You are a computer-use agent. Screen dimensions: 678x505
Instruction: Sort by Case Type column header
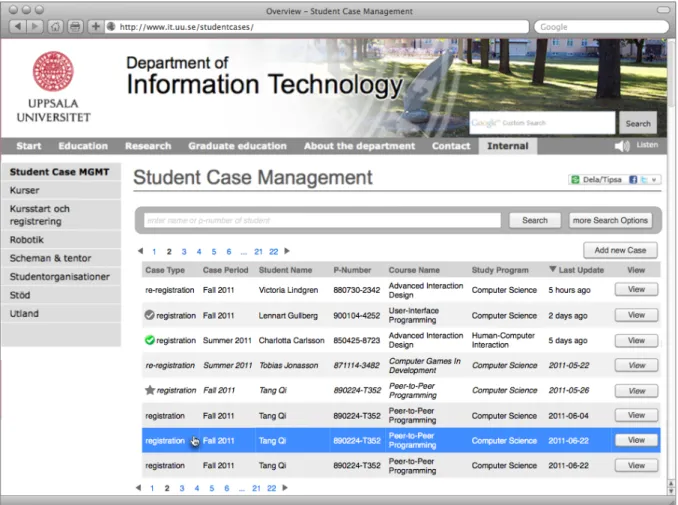pos(165,270)
